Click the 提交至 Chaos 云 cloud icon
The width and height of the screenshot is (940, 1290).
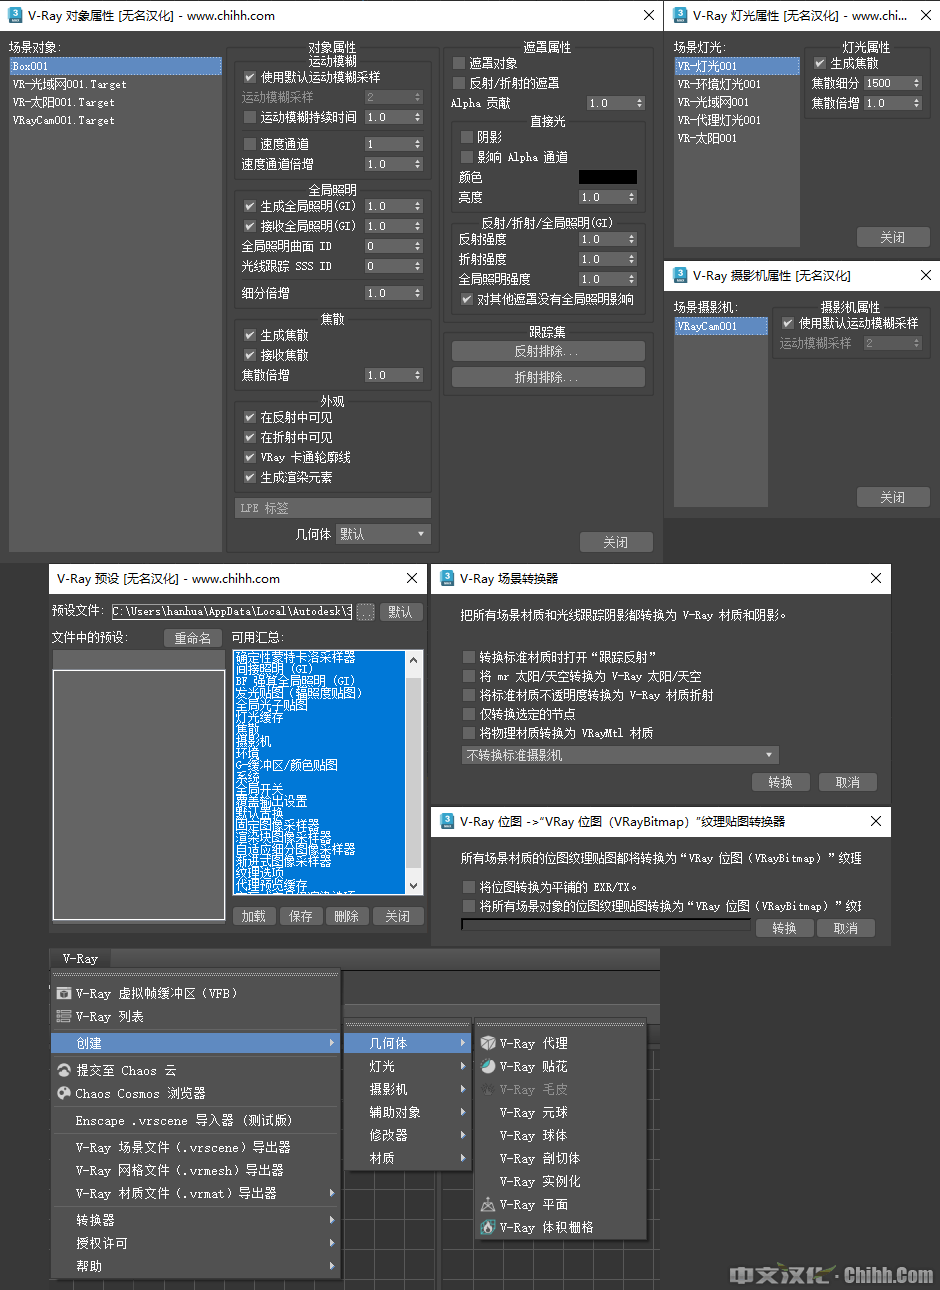pyautogui.click(x=64, y=1071)
